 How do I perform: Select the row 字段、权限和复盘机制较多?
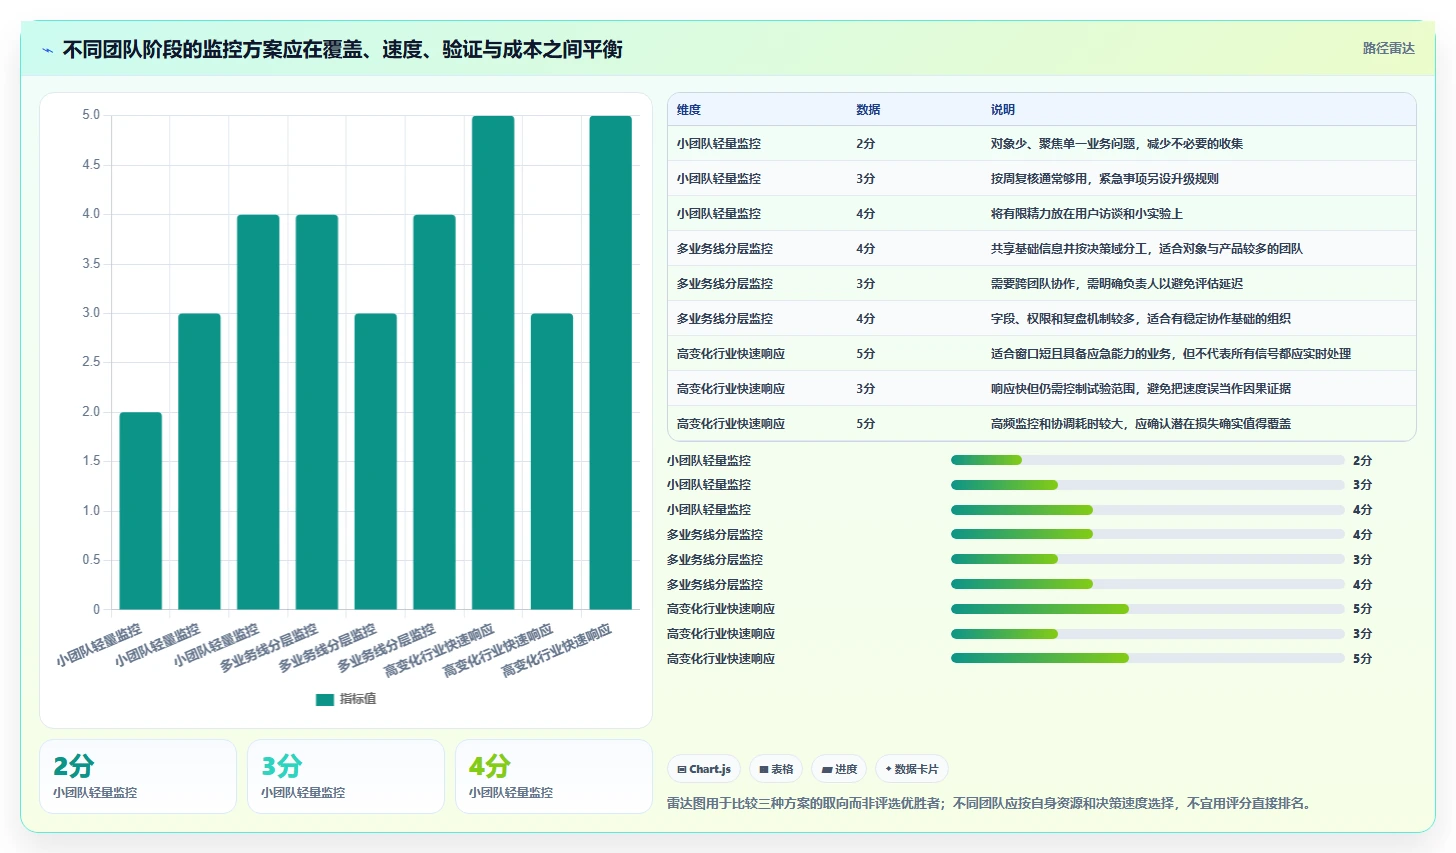[x=1041, y=318]
